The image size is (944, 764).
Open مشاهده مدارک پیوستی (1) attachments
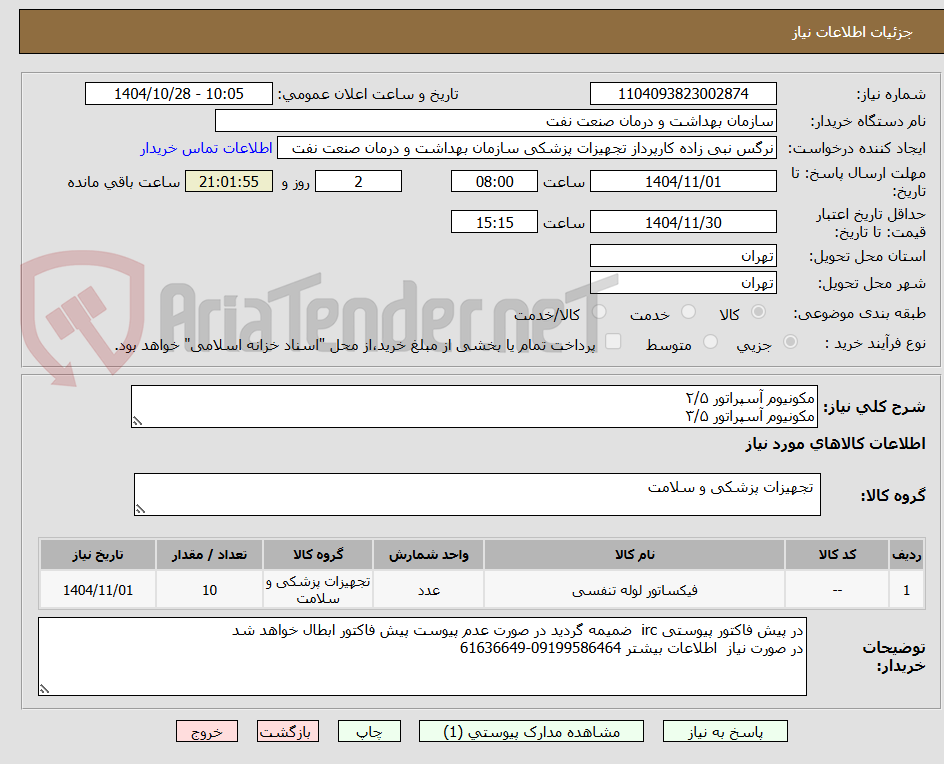531,731
